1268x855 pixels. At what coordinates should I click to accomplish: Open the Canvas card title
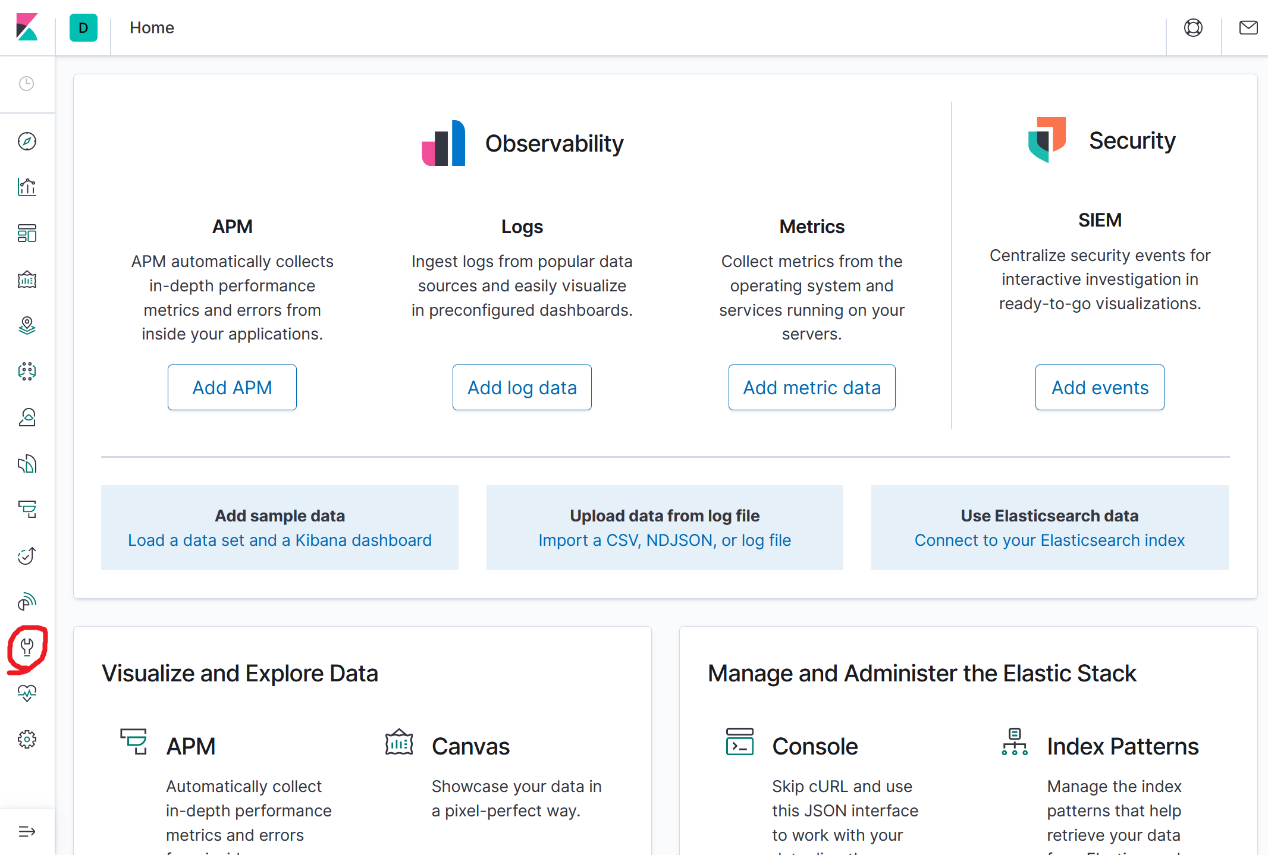click(471, 746)
